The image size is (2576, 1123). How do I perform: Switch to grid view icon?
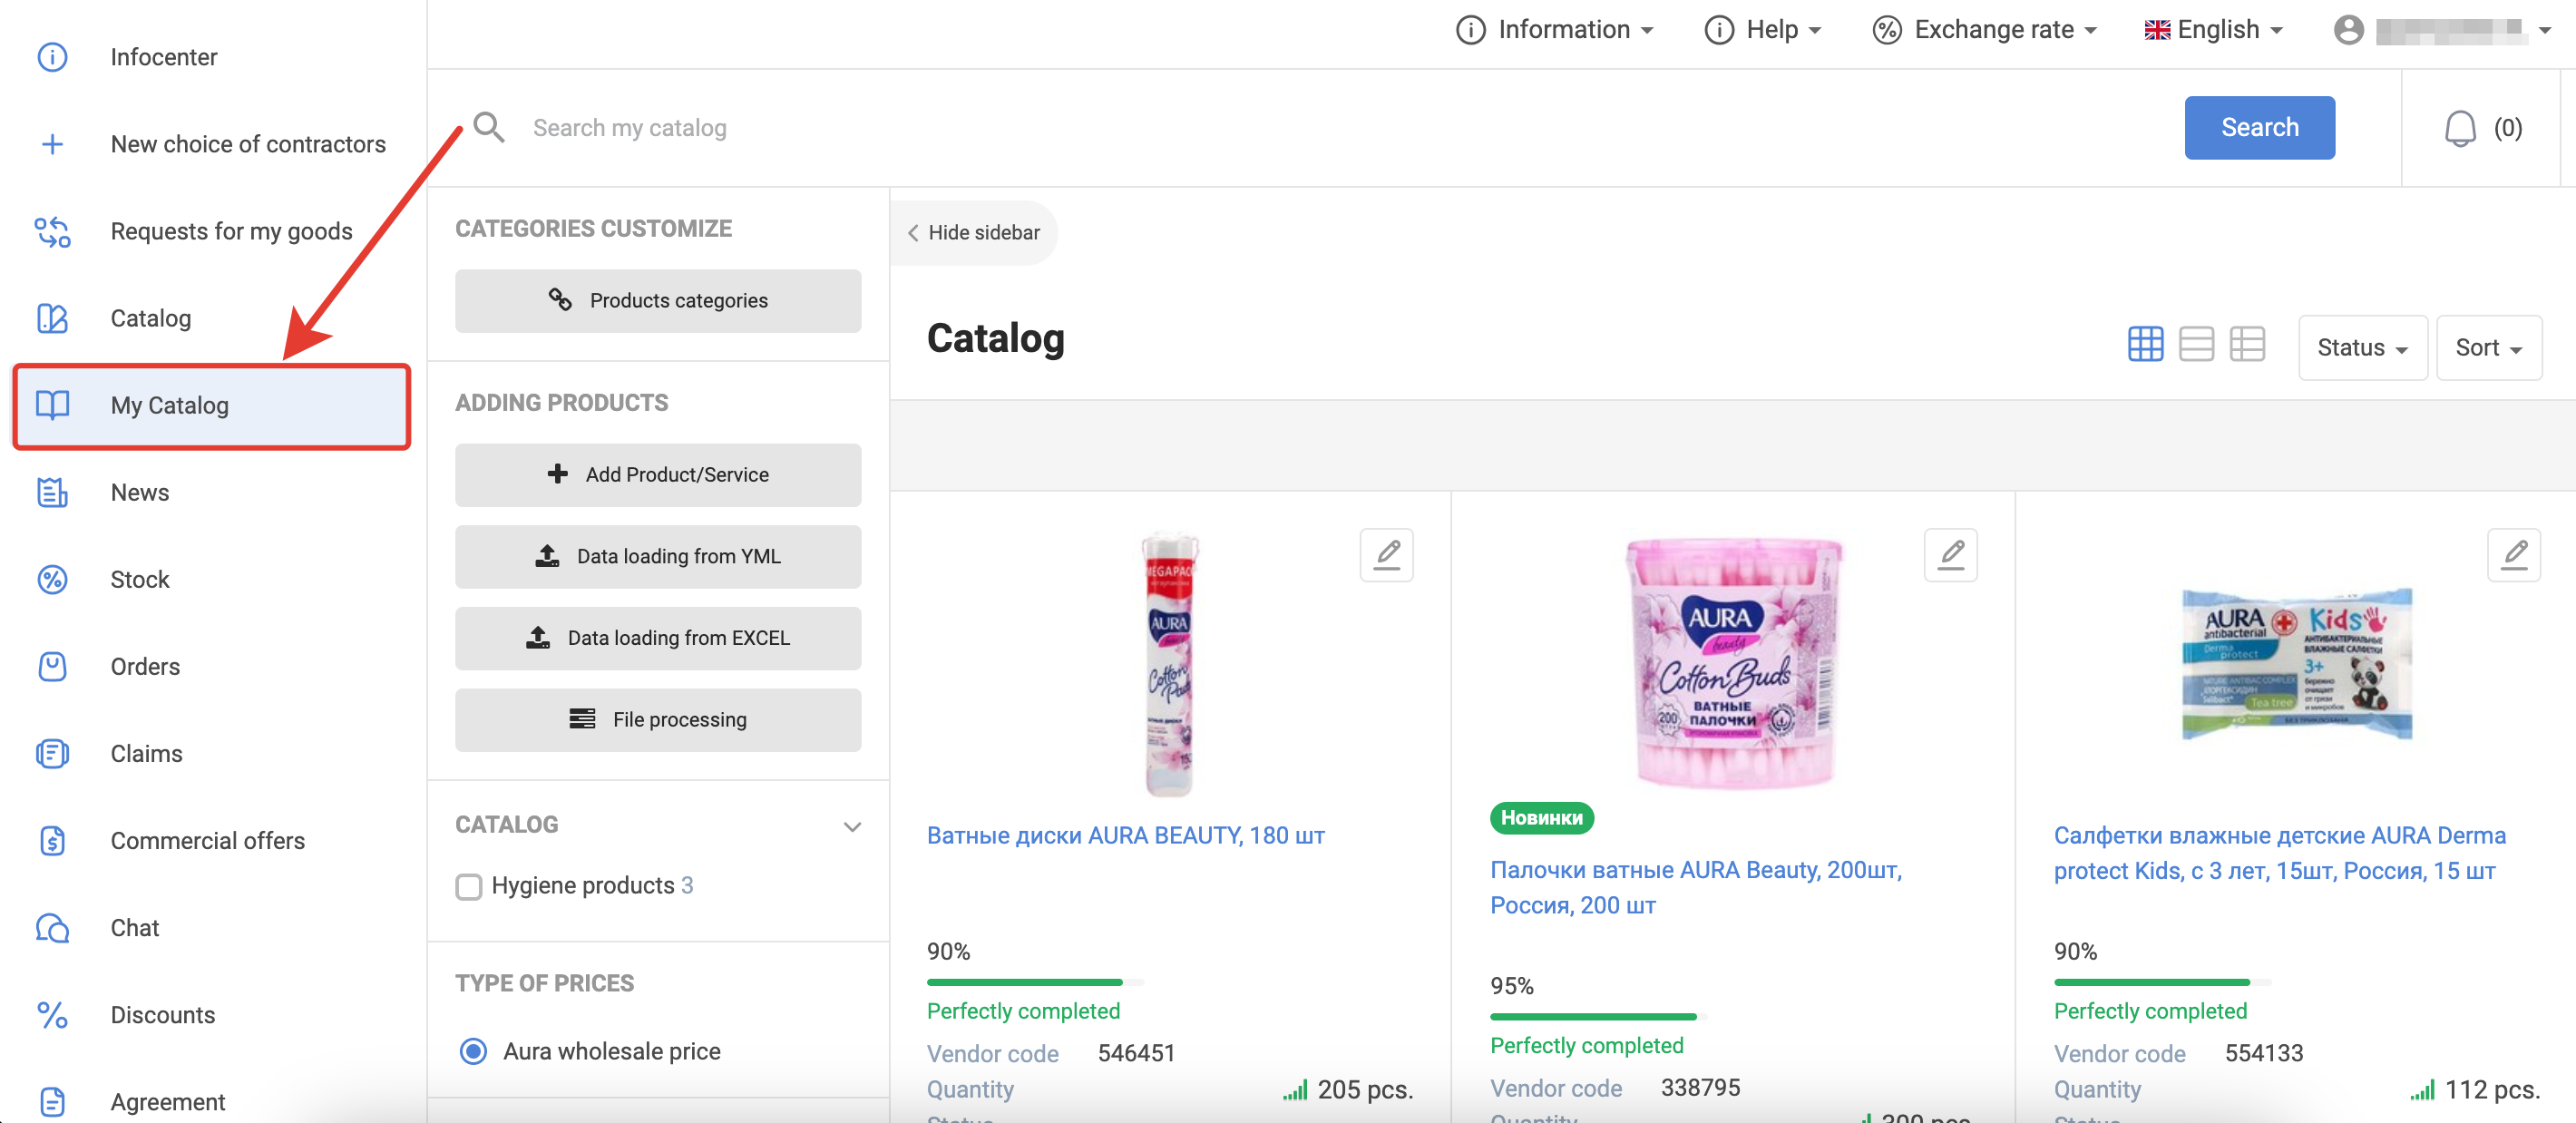2145,345
